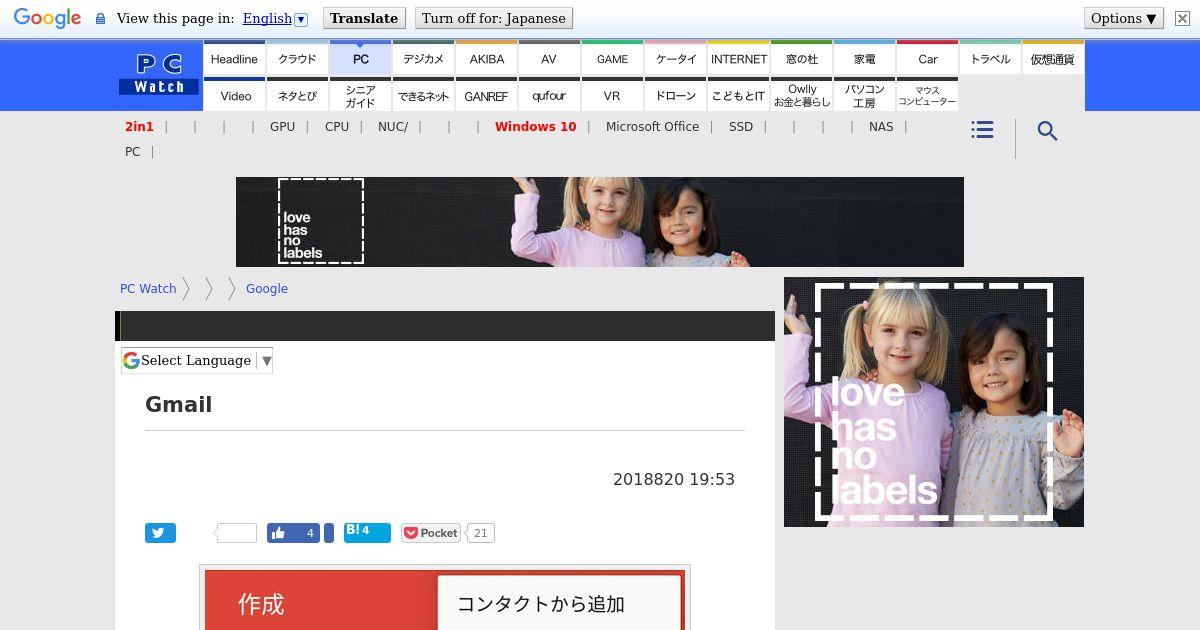Open the パソコン工房 tab
The image size is (1200, 630).
coord(865,96)
